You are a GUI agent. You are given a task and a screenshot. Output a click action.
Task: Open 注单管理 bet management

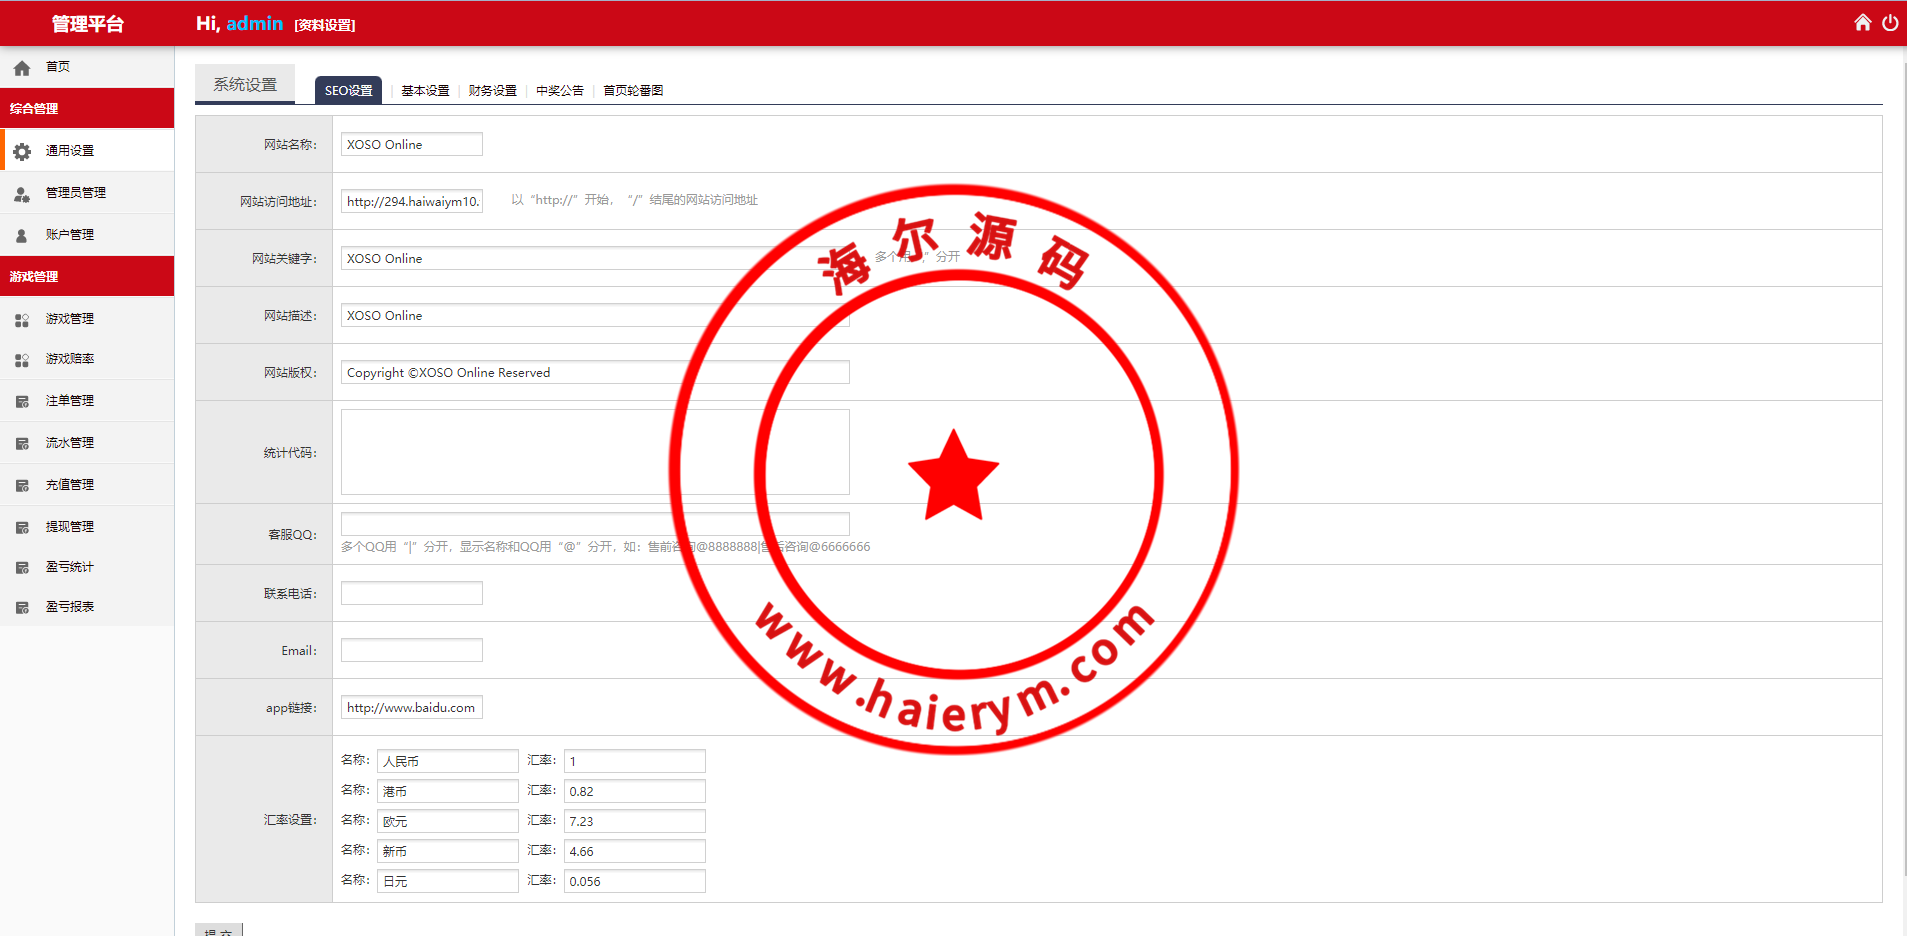pyautogui.click(x=69, y=400)
